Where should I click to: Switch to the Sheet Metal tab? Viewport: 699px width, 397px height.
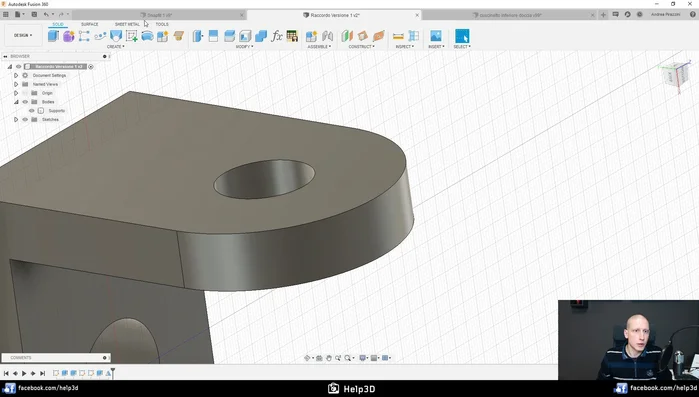pyautogui.click(x=127, y=24)
